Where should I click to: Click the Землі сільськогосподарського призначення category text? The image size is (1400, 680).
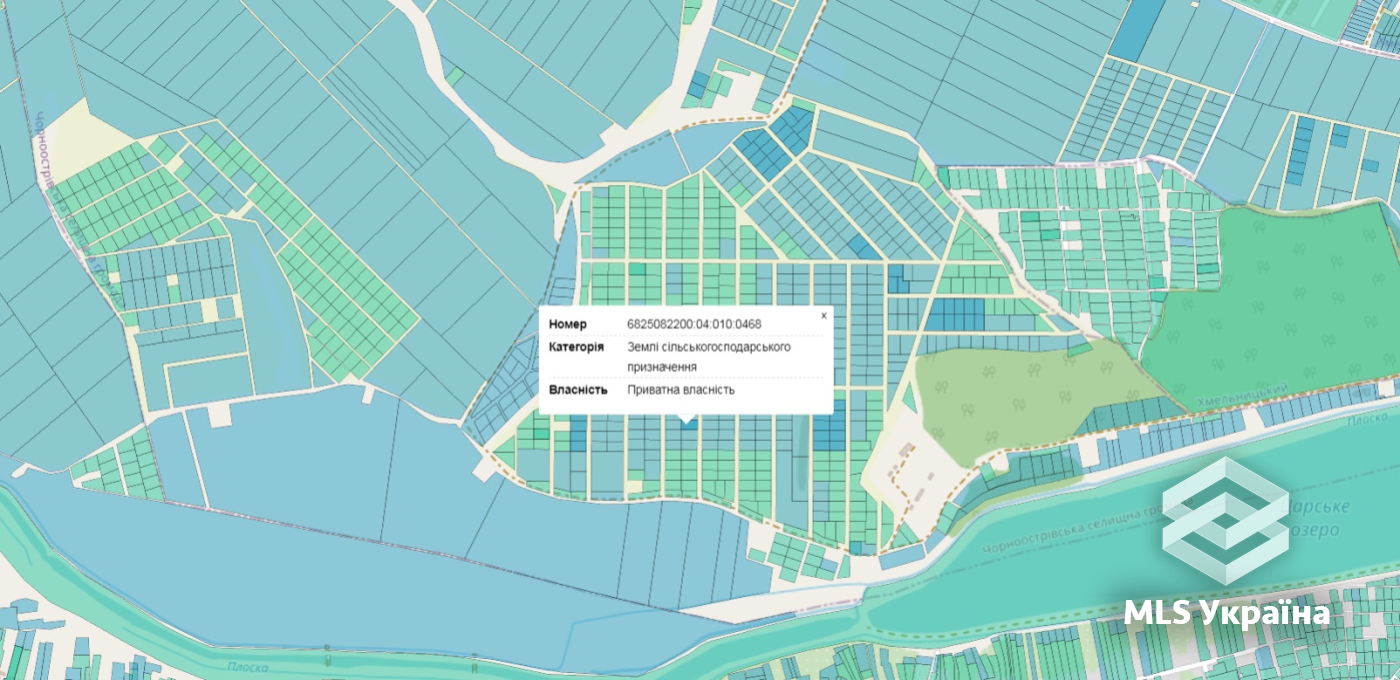[709, 357]
